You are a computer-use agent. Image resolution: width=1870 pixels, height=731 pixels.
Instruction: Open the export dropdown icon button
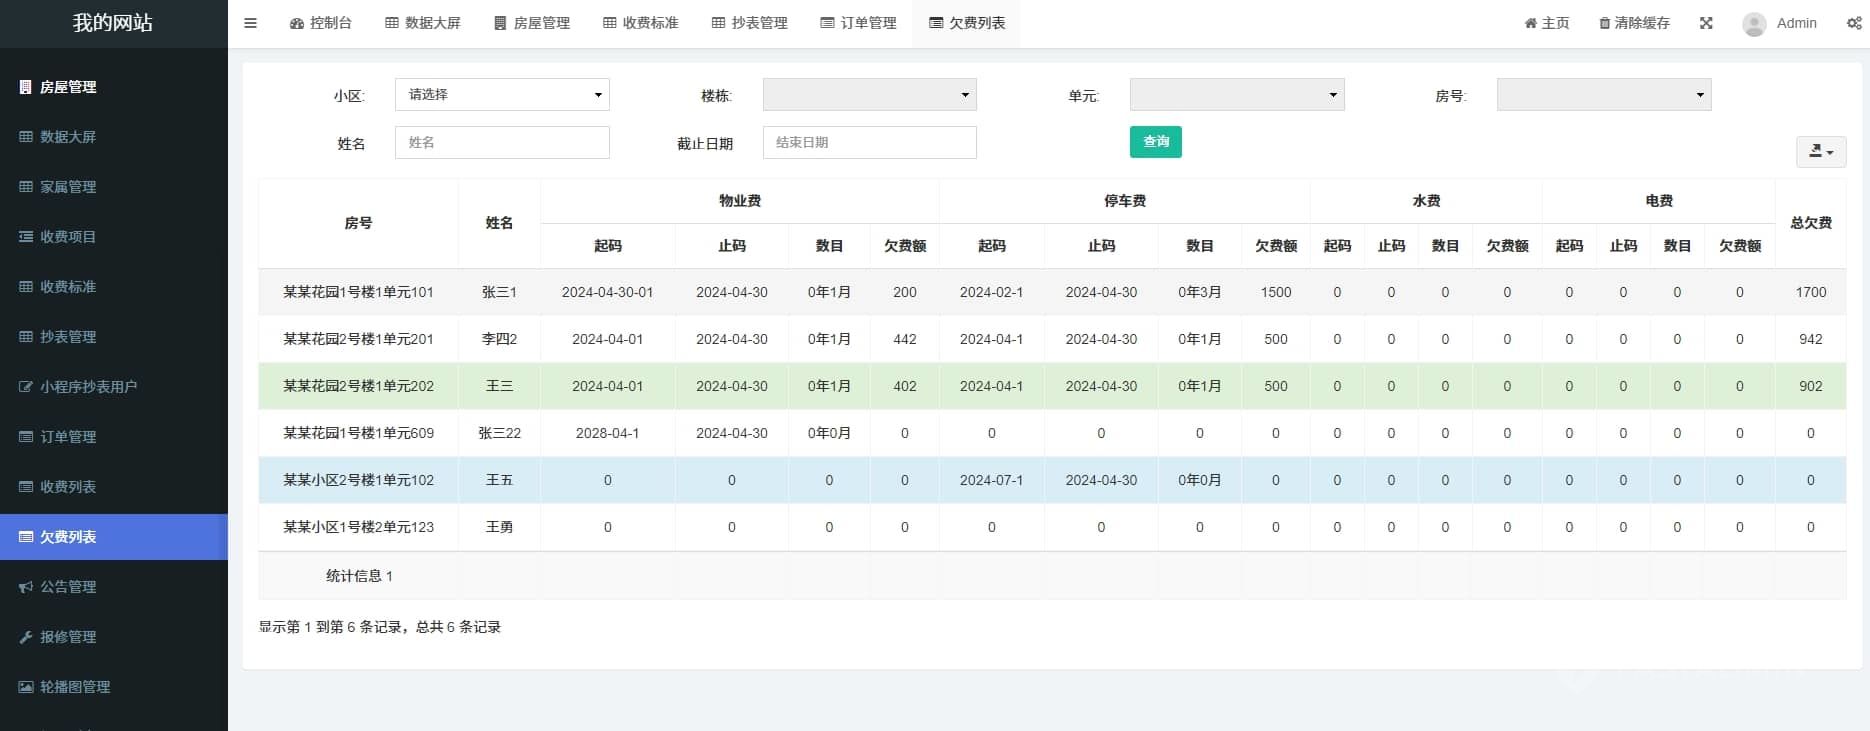1820,151
